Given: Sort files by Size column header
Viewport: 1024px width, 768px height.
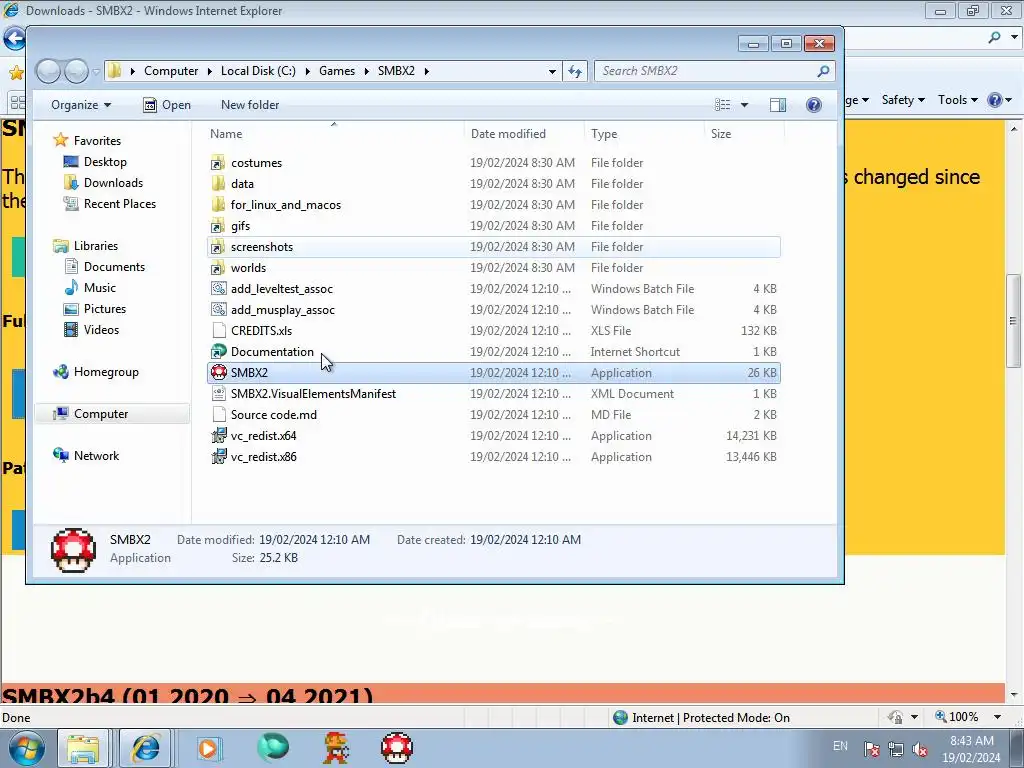Looking at the screenshot, I should (x=744, y=134).
